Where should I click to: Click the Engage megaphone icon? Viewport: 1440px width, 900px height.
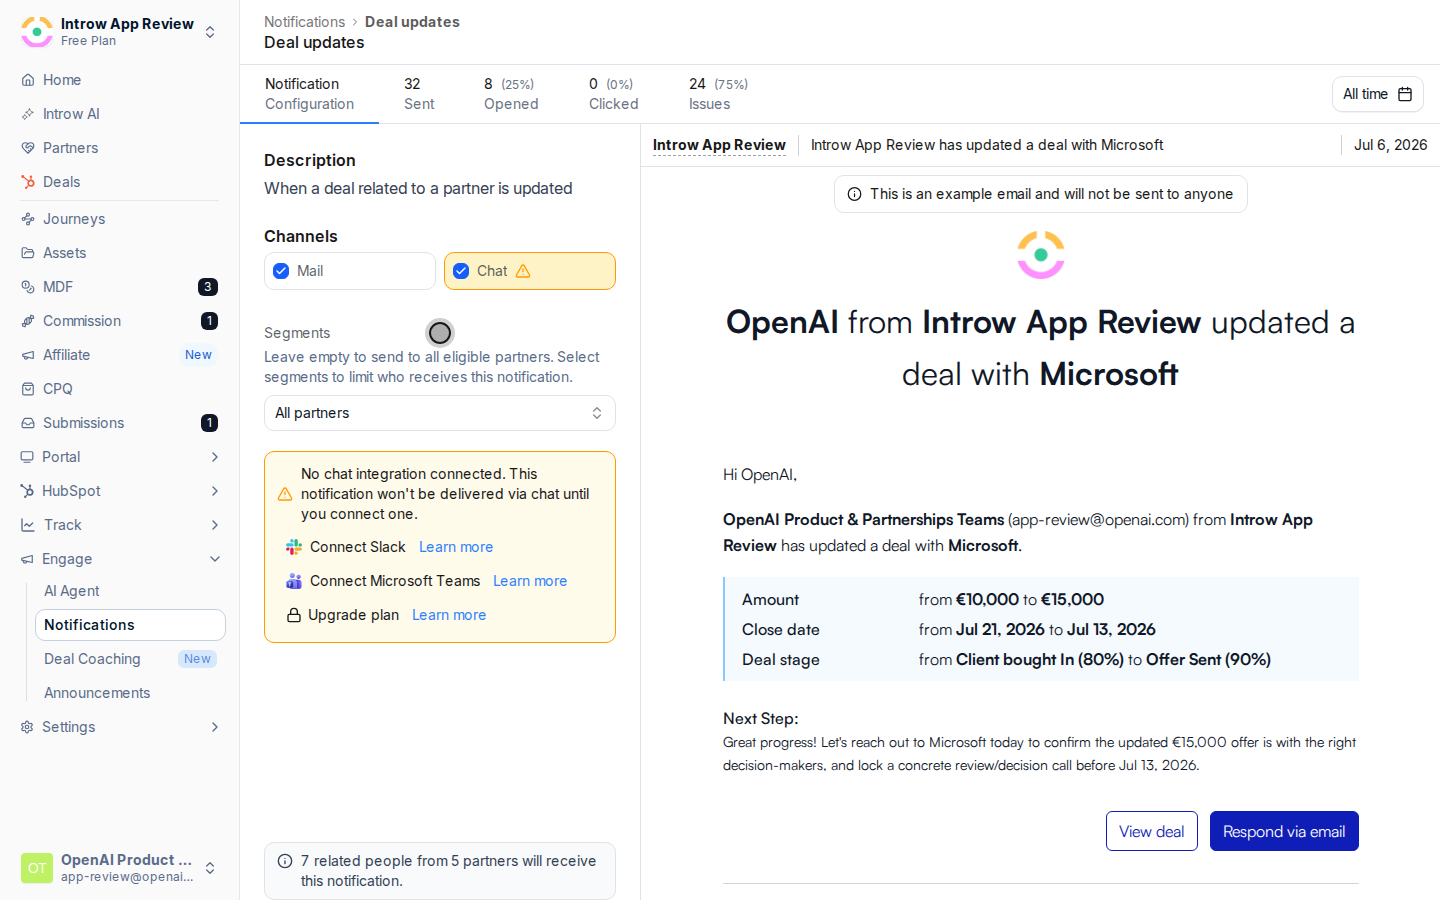tap(27, 559)
